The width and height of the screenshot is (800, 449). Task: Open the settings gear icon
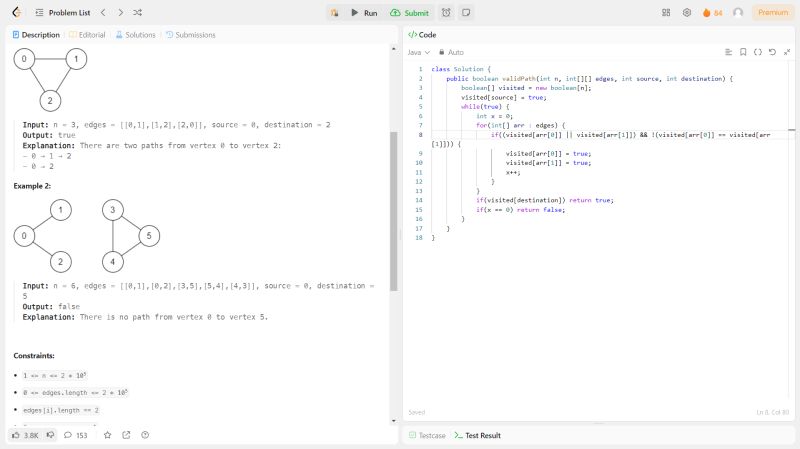point(687,12)
